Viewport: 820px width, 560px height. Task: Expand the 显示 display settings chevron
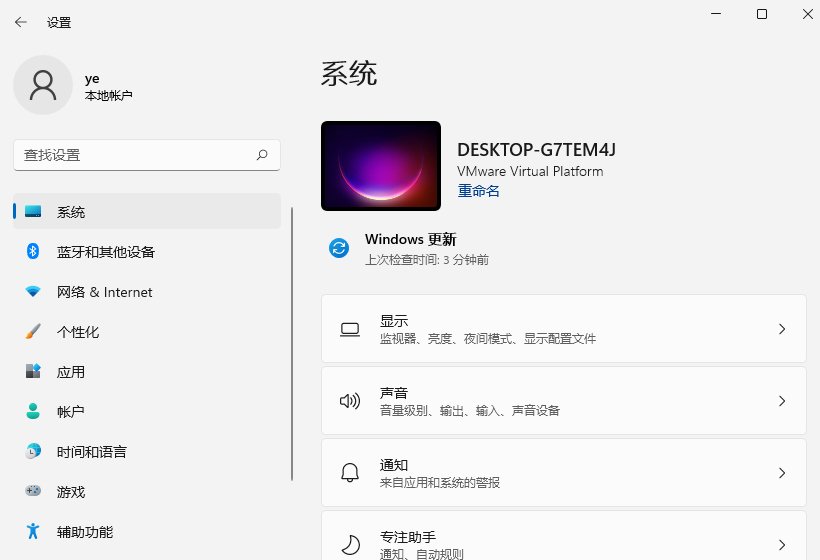[x=782, y=329]
